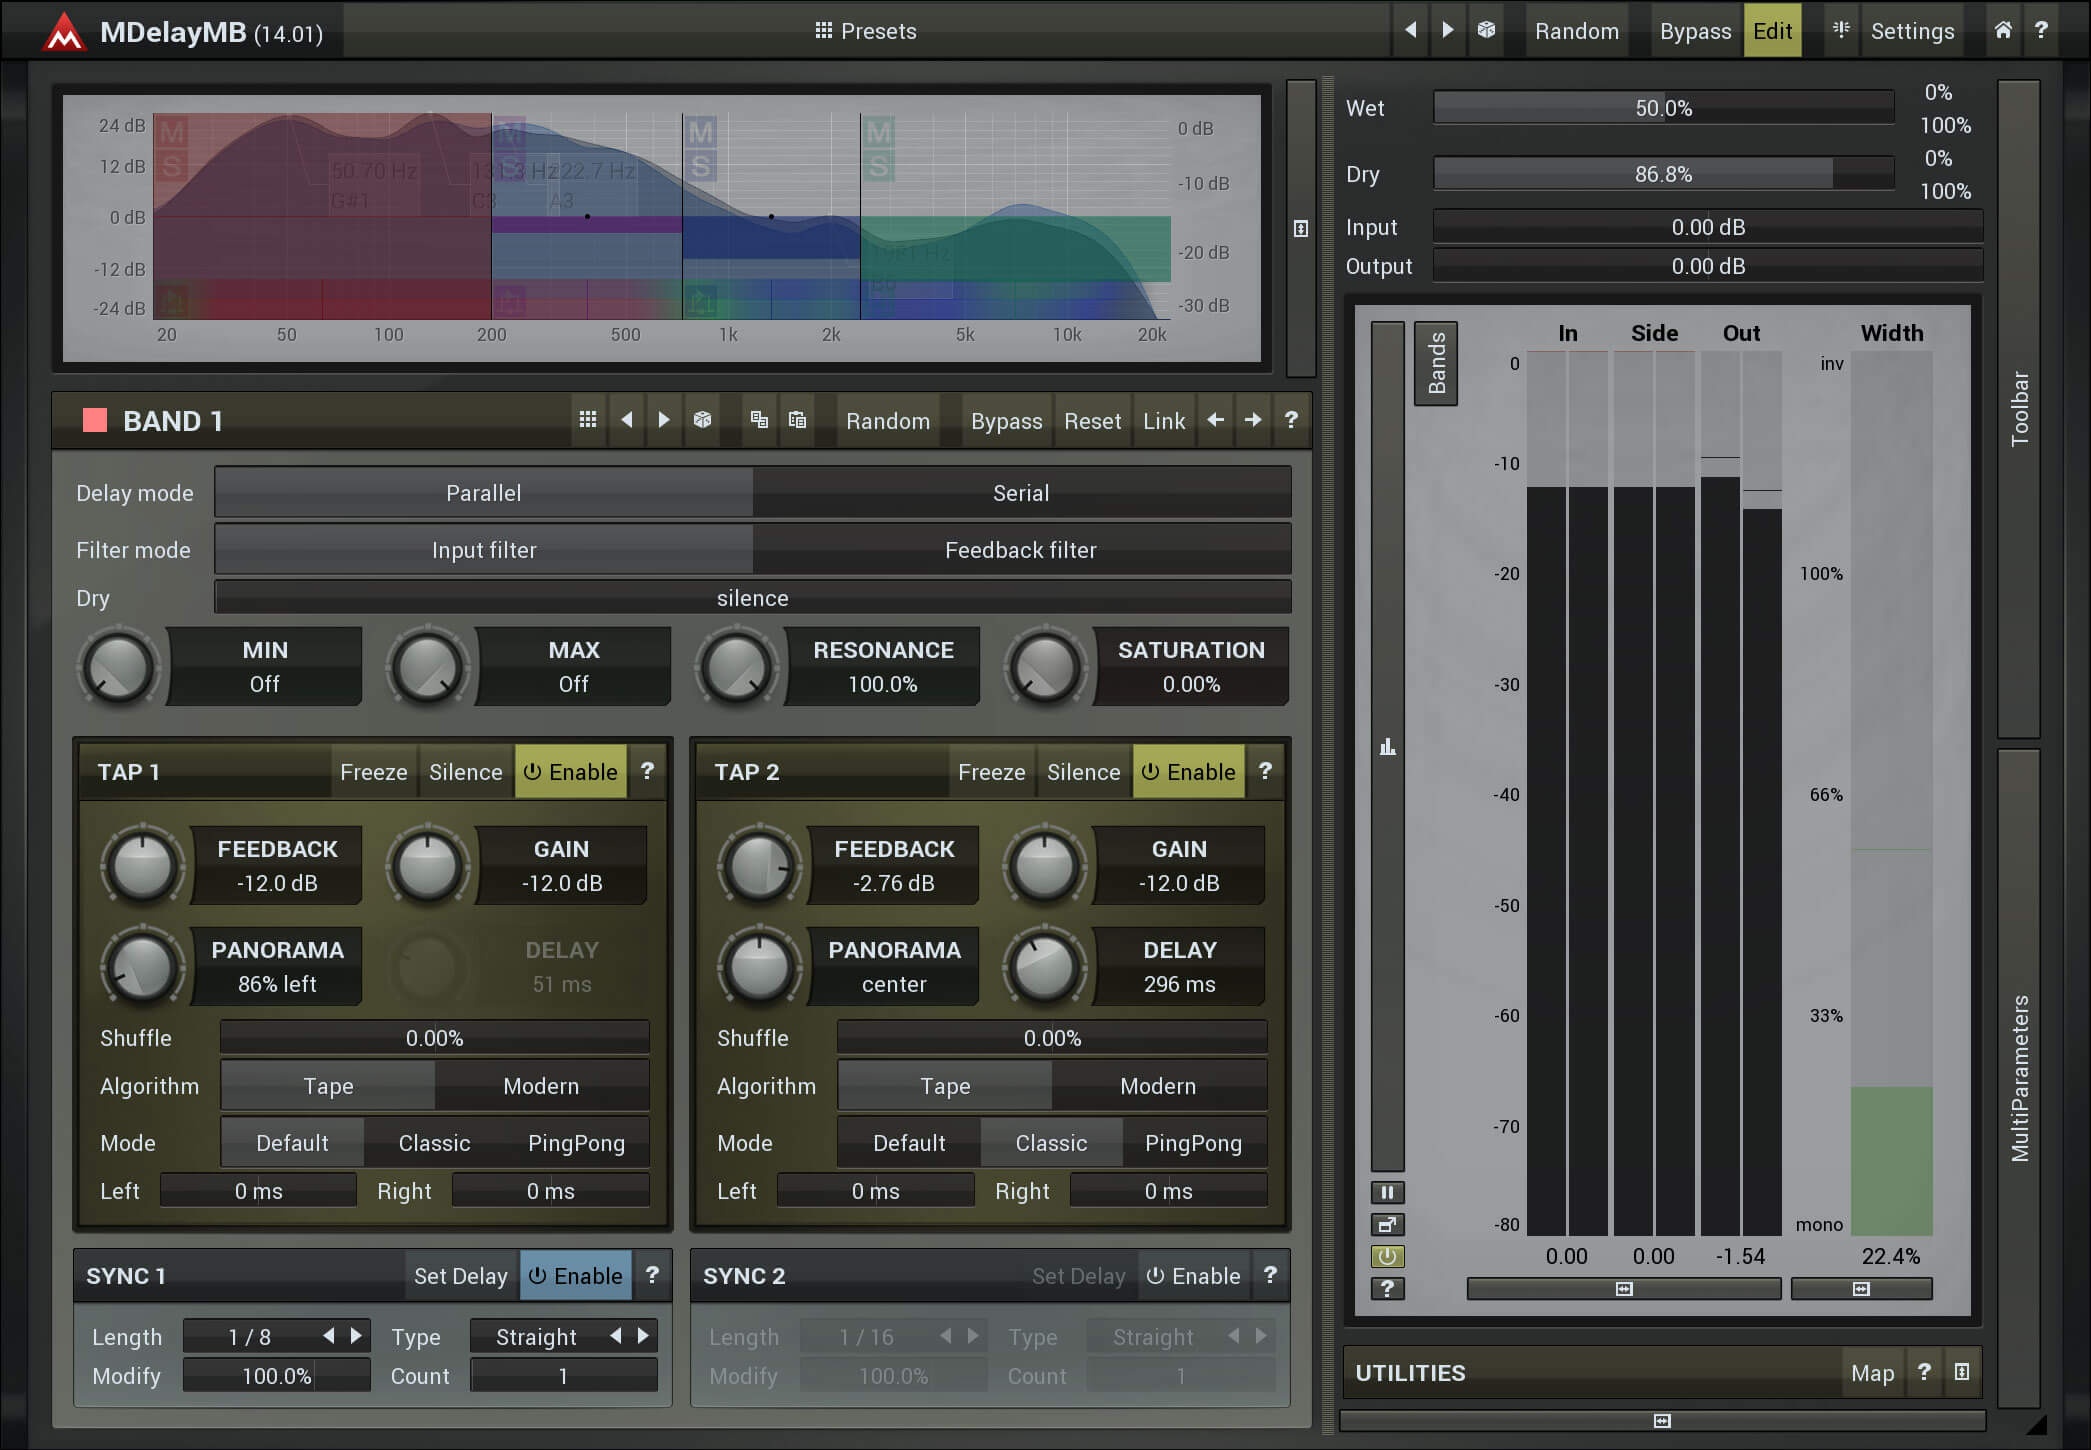Click Sync 1 Set Delay button
The height and width of the screenshot is (1450, 2091).
tap(460, 1276)
